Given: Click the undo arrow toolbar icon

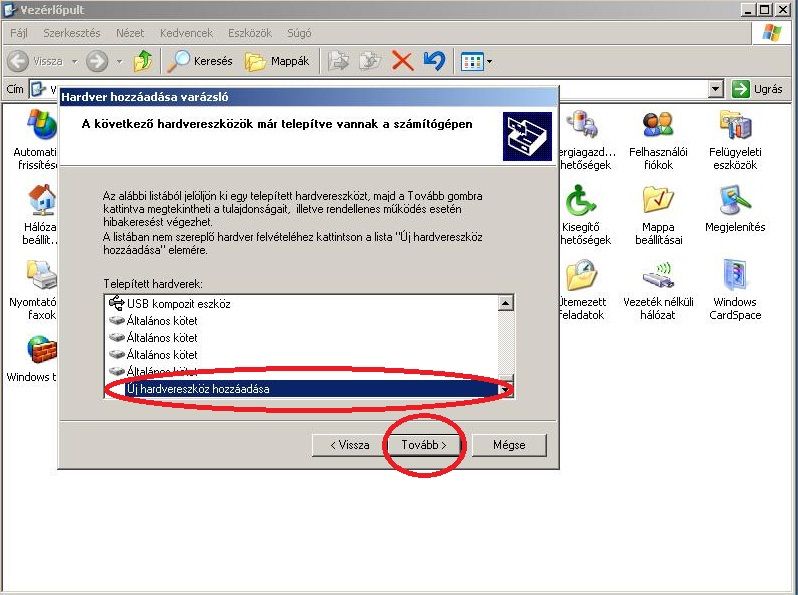Looking at the screenshot, I should pyautogui.click(x=434, y=61).
